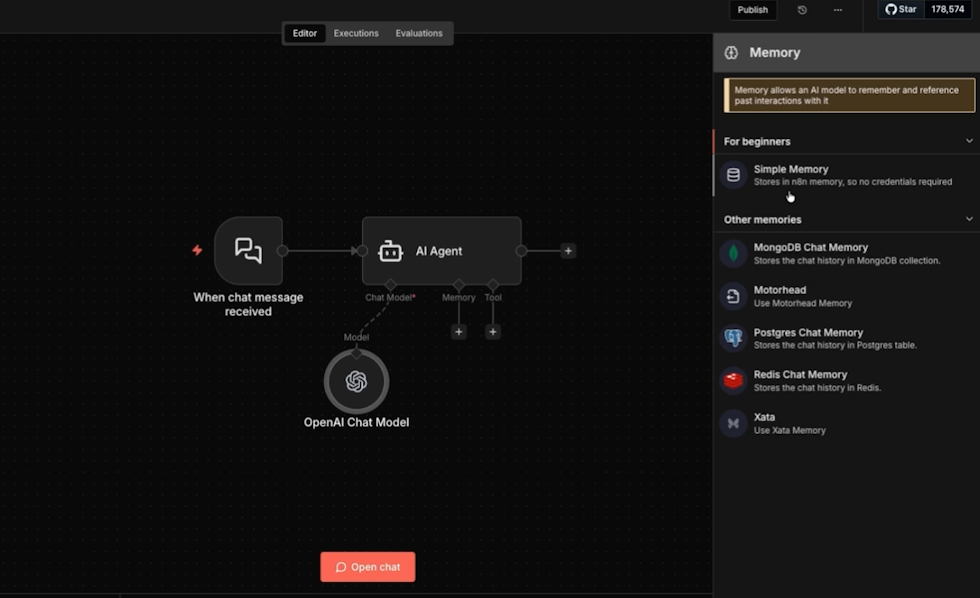
Task: Click 'Use Xata Memory' description
Action: pos(789,431)
